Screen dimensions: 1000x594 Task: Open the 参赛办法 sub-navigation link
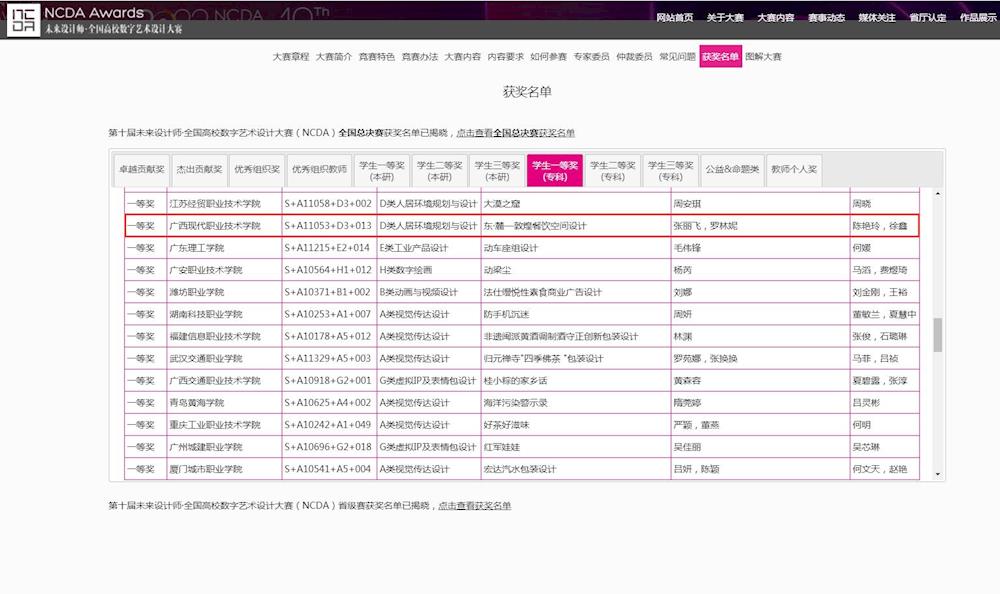tap(420, 57)
